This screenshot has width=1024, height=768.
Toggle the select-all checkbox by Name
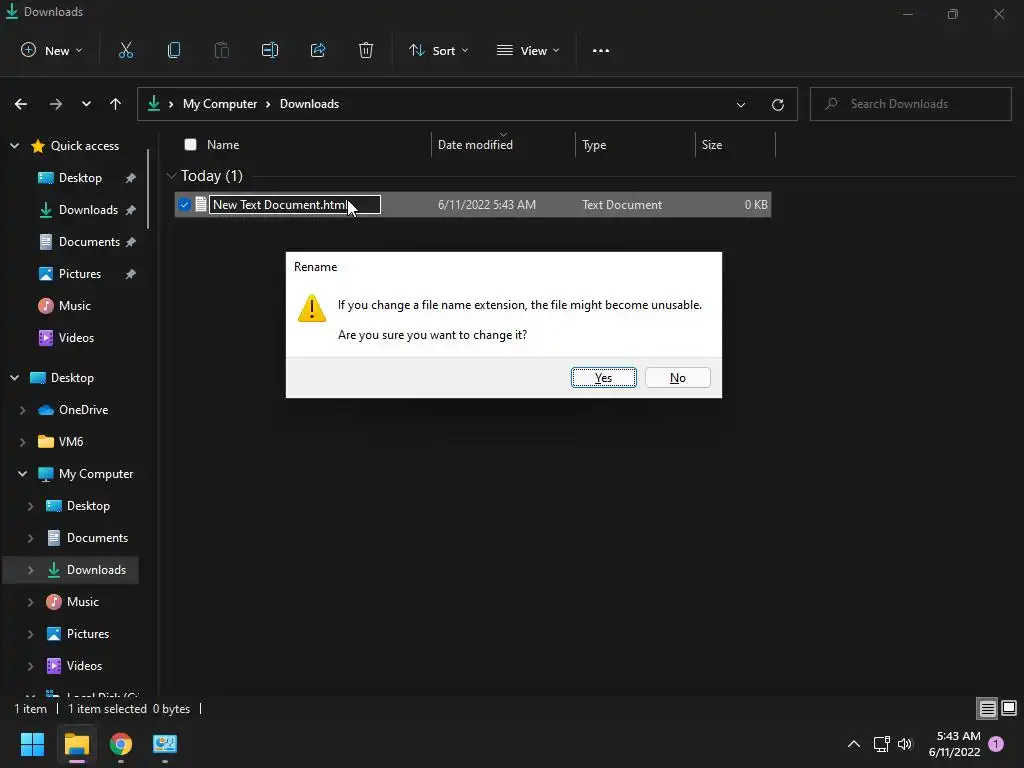point(190,145)
